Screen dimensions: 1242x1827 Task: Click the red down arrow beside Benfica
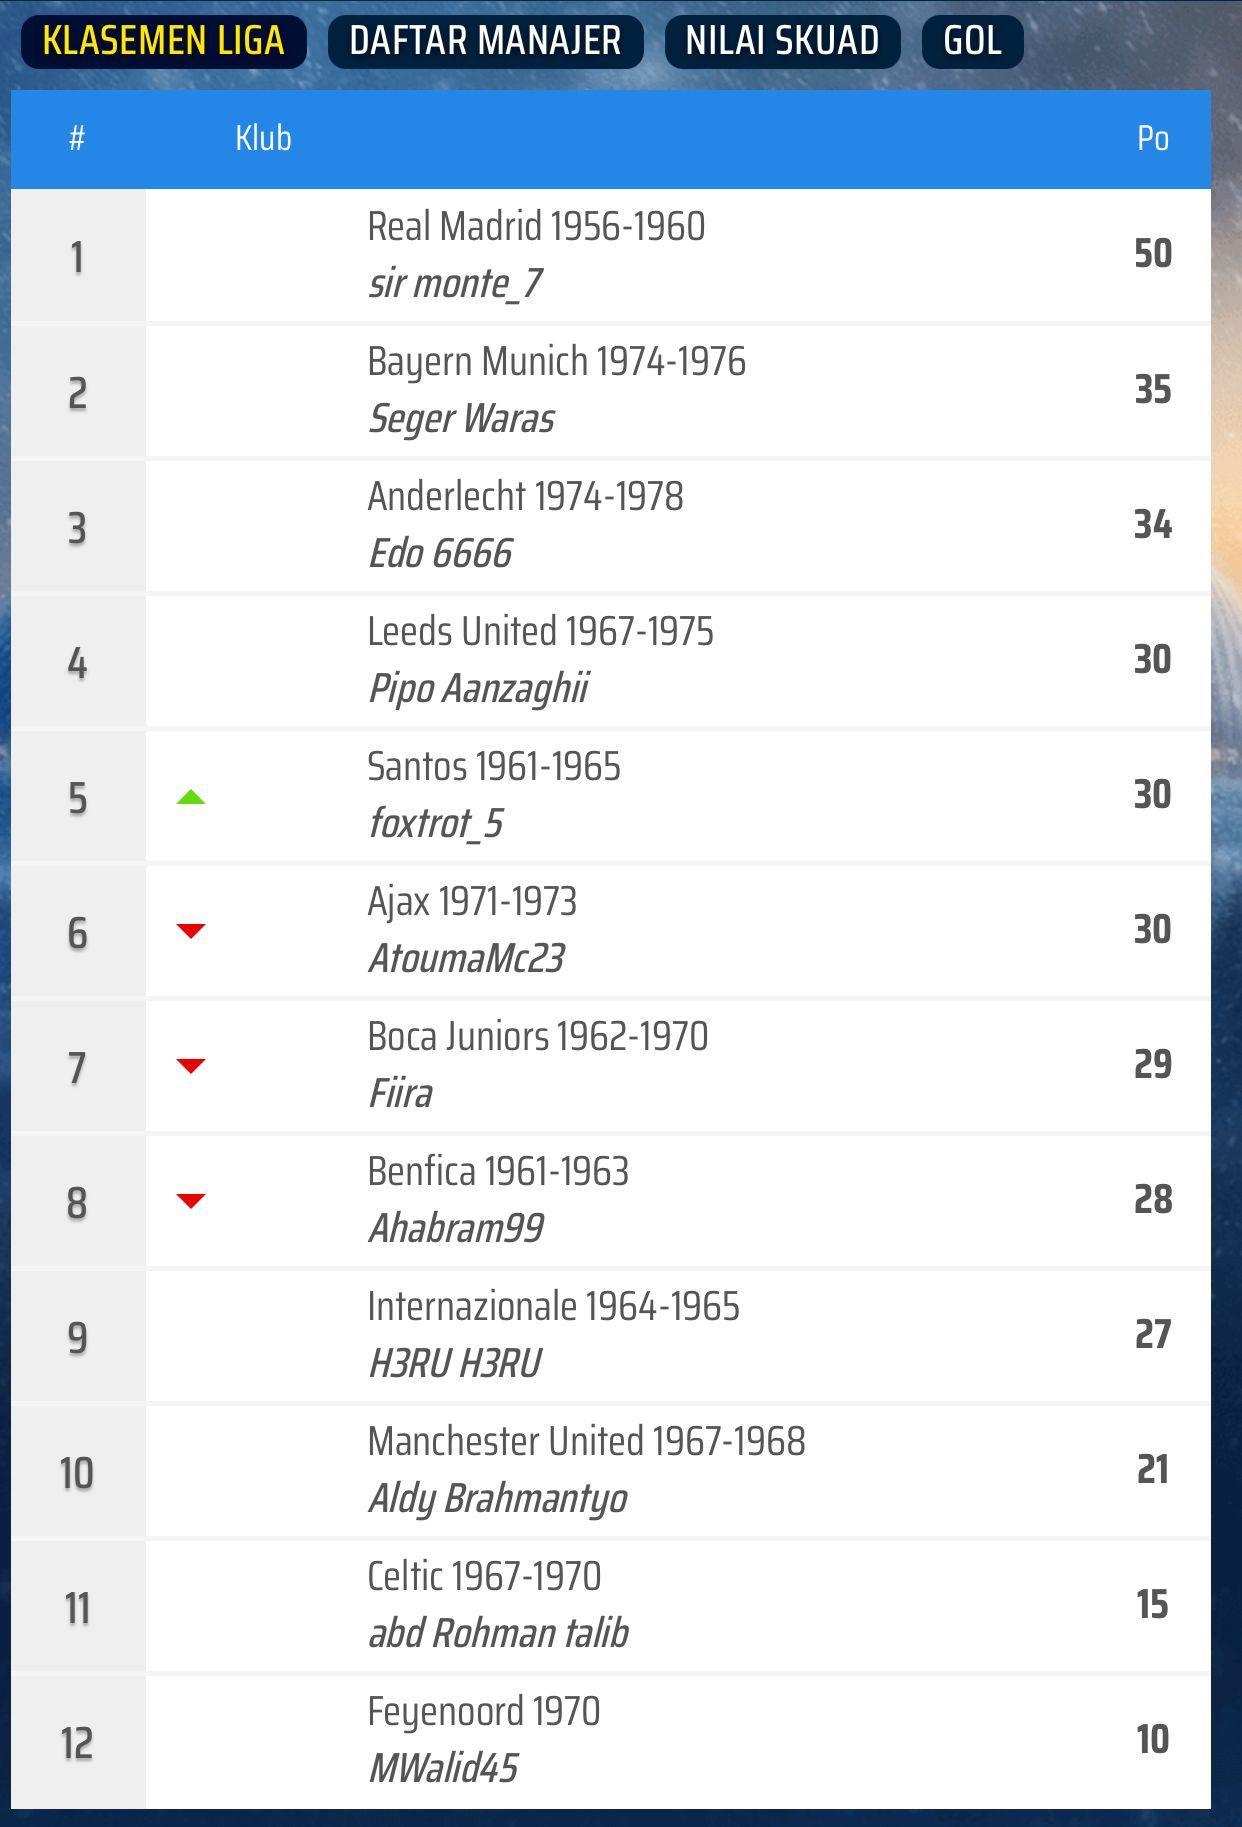191,1201
